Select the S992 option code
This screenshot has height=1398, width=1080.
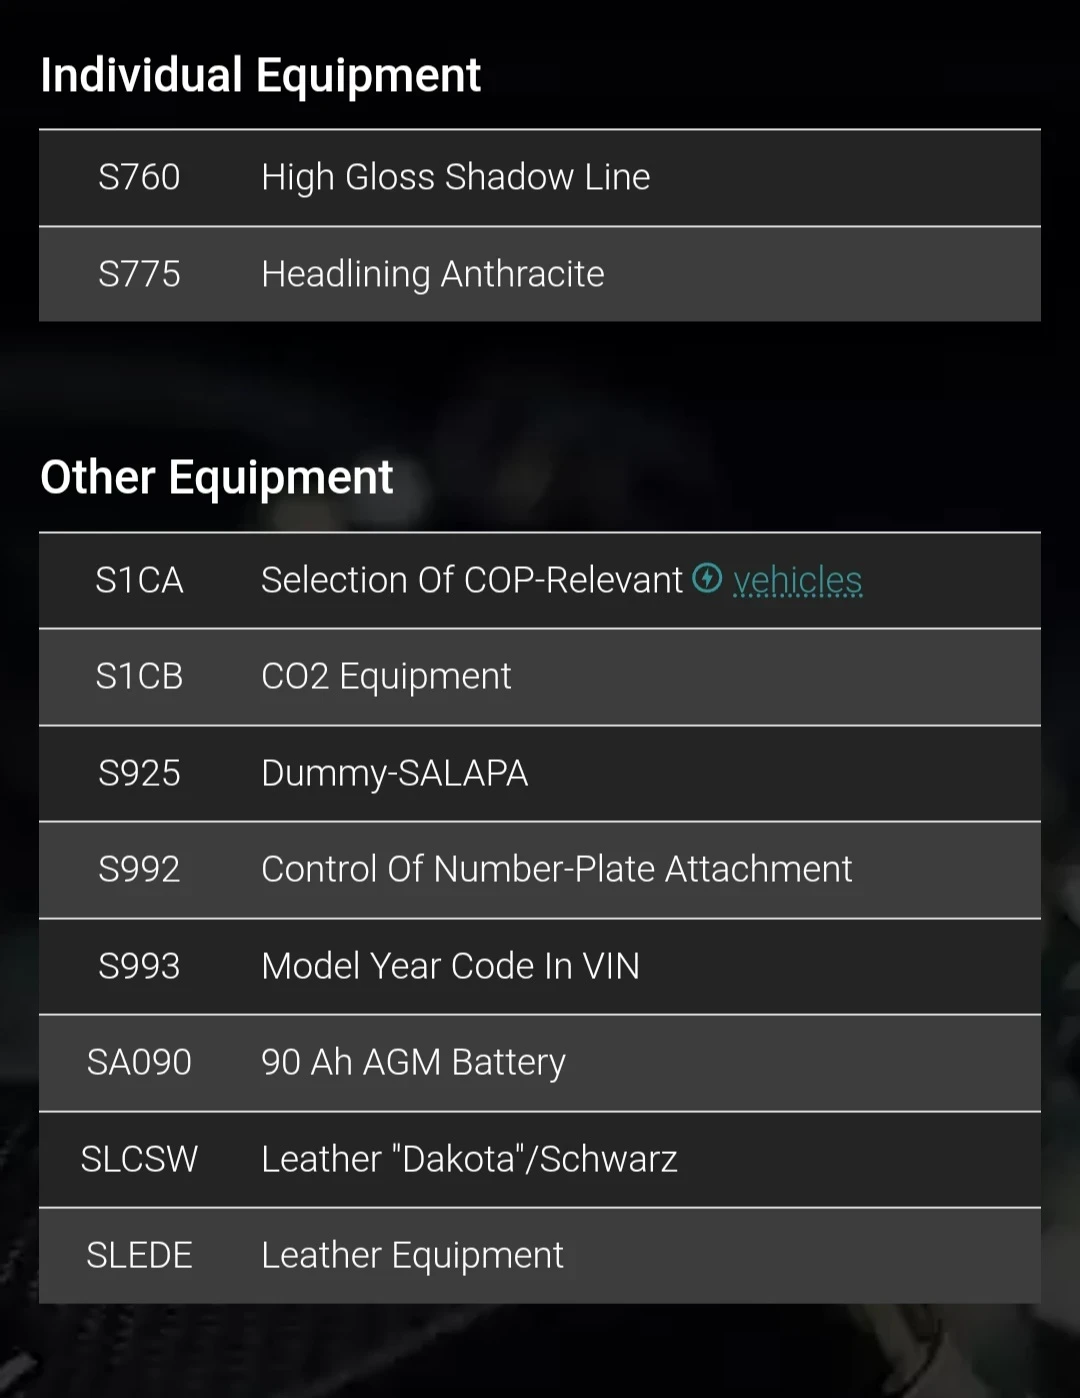coord(139,869)
